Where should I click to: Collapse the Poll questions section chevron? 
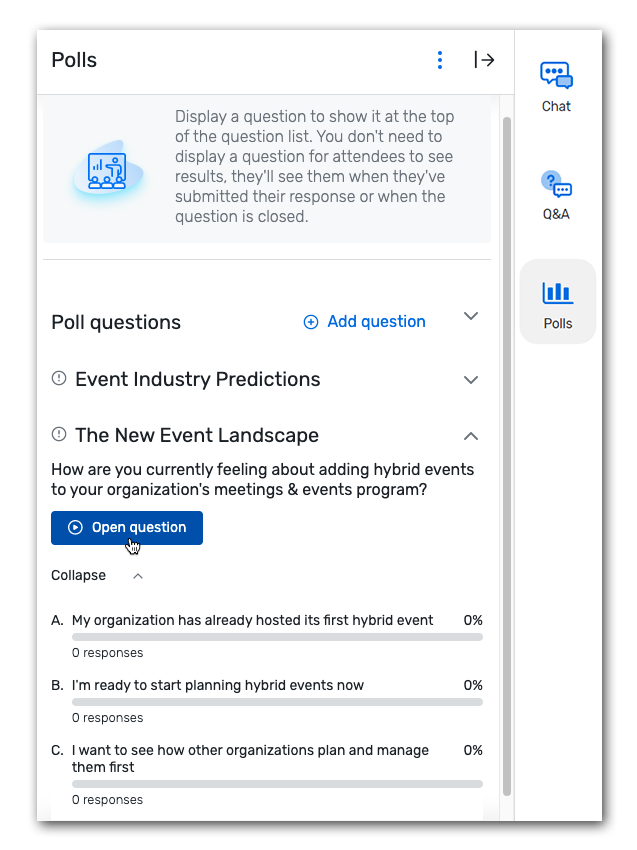tap(470, 315)
